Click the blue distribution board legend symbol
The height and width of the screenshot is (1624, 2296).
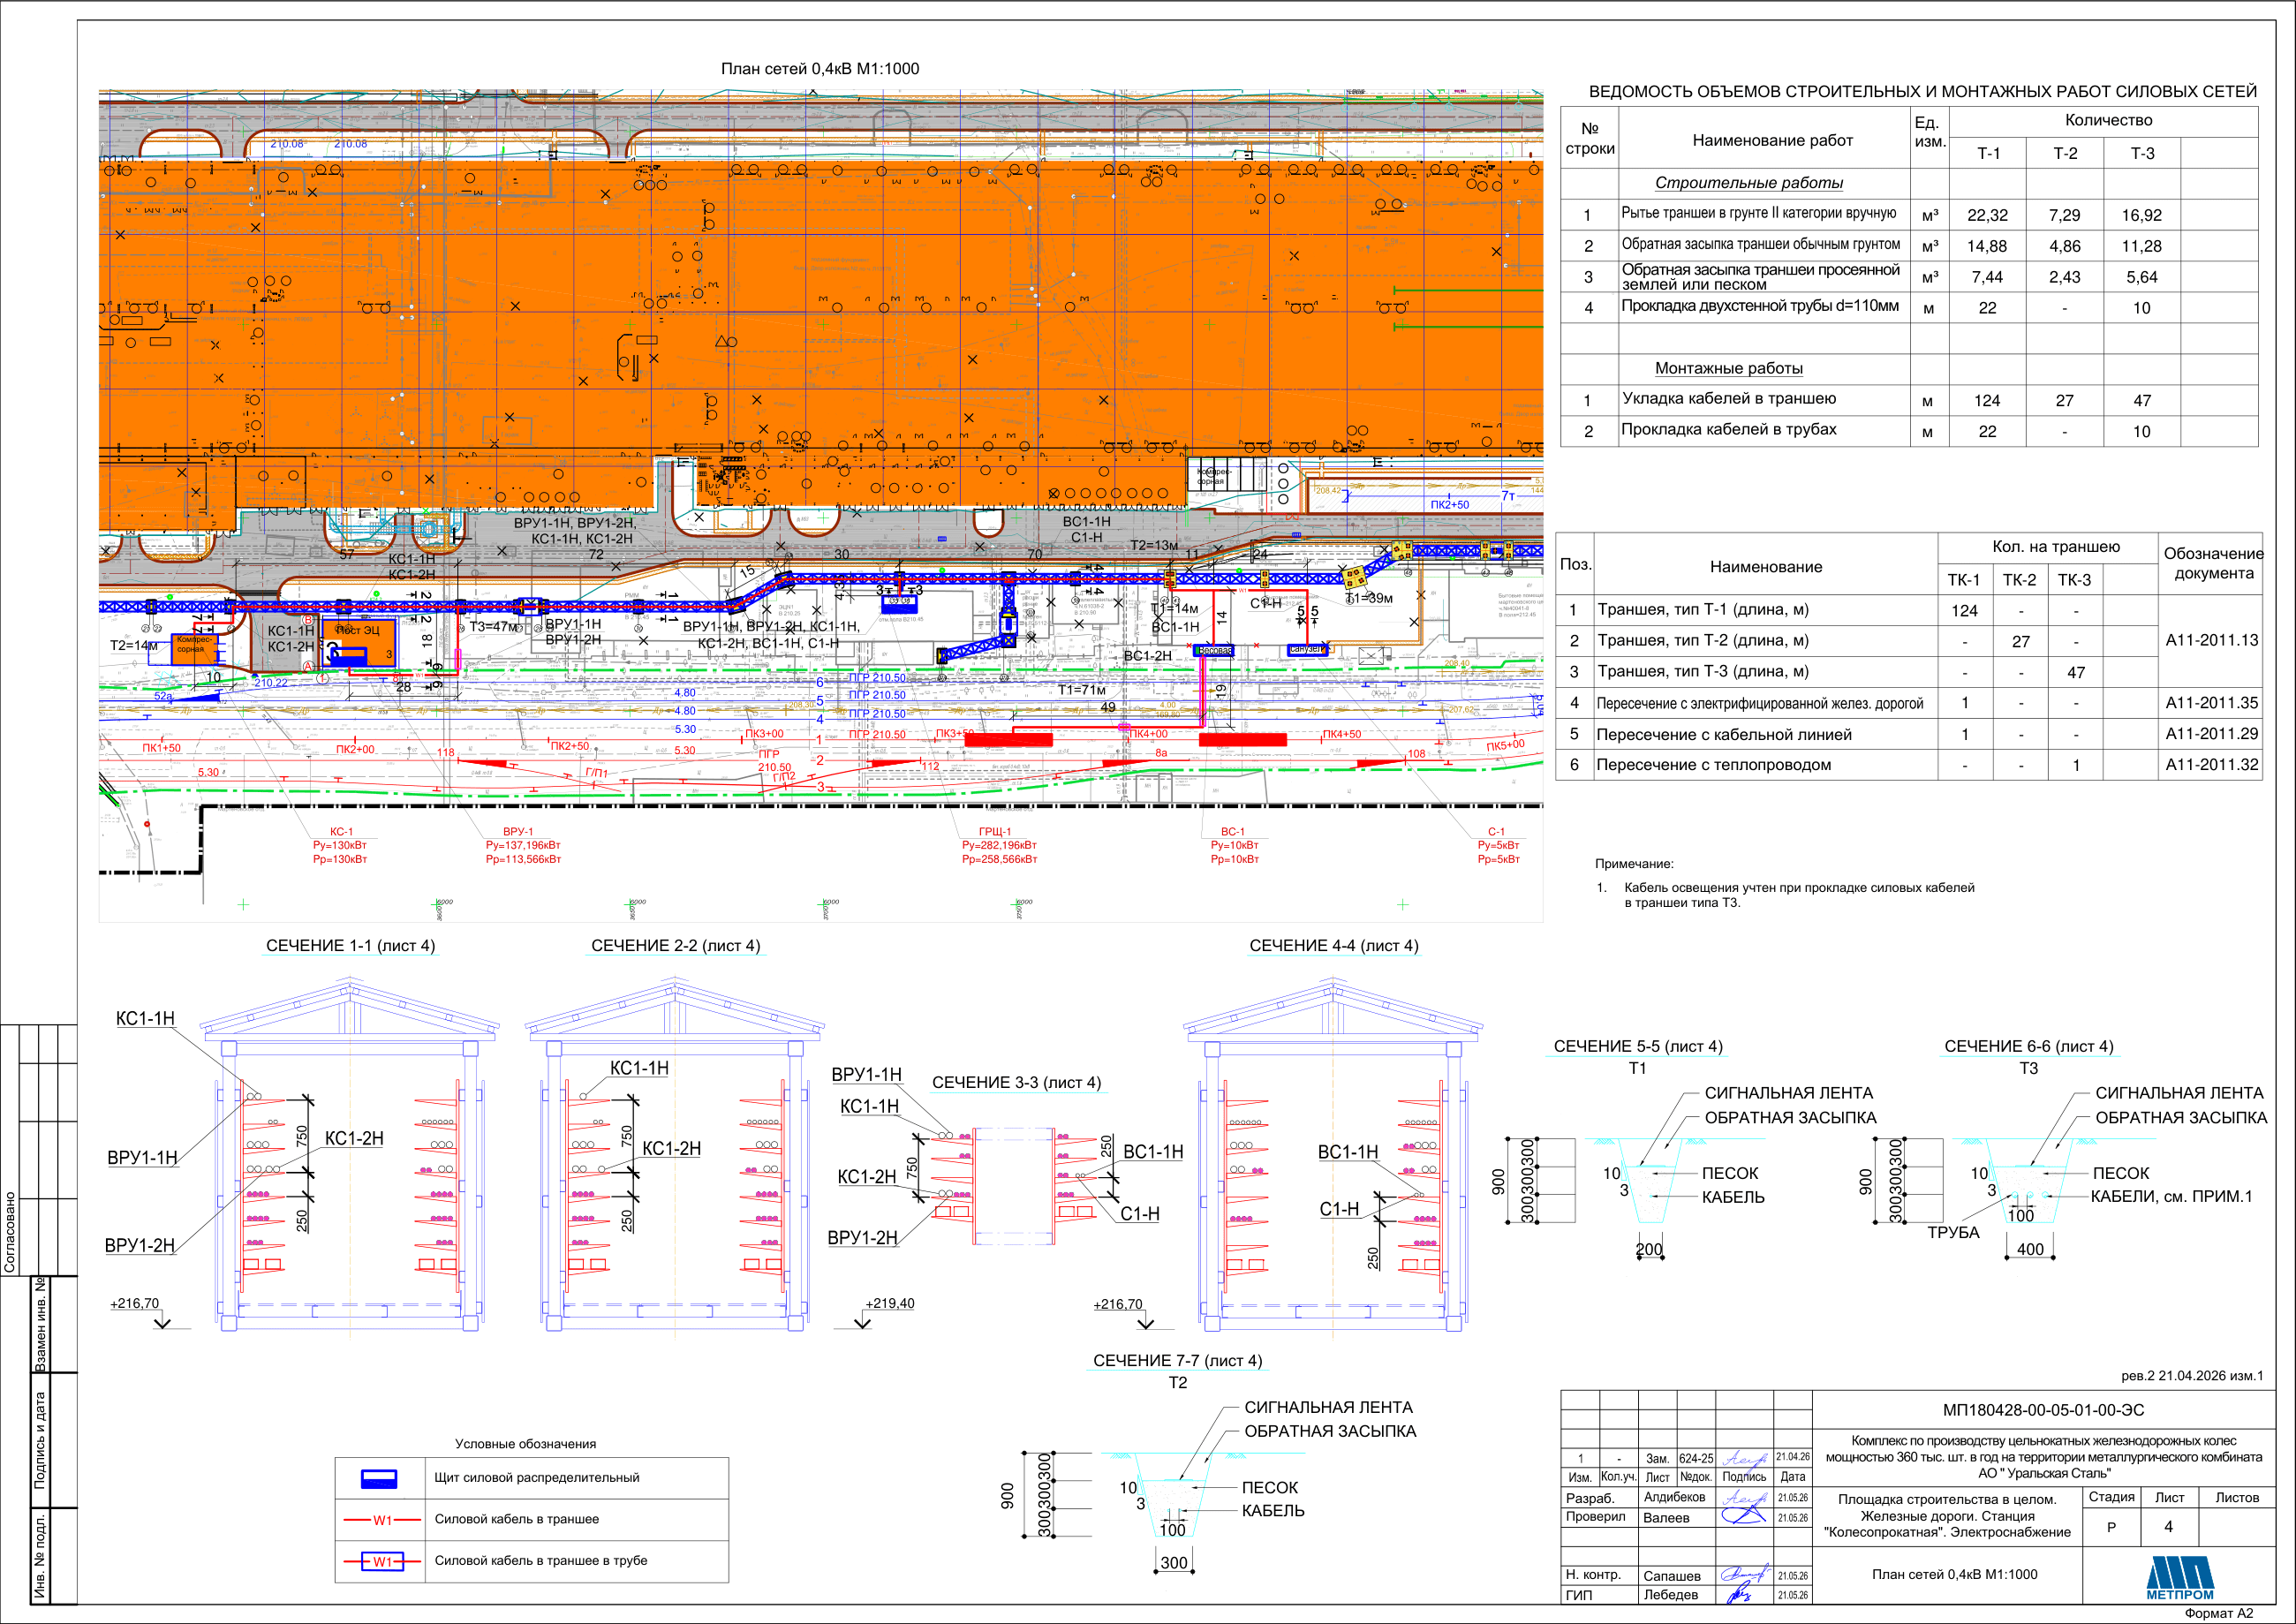(x=378, y=1478)
